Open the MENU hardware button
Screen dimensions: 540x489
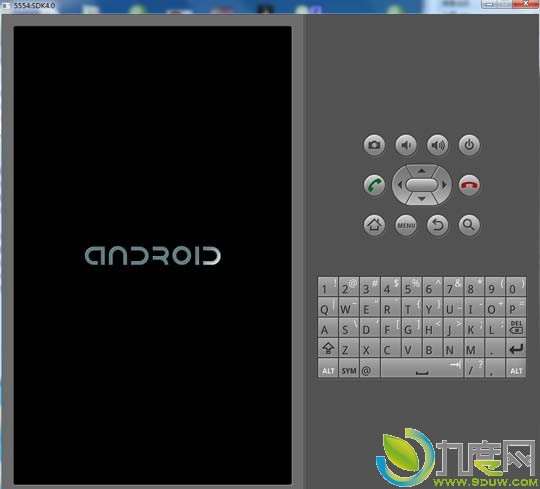[406, 225]
